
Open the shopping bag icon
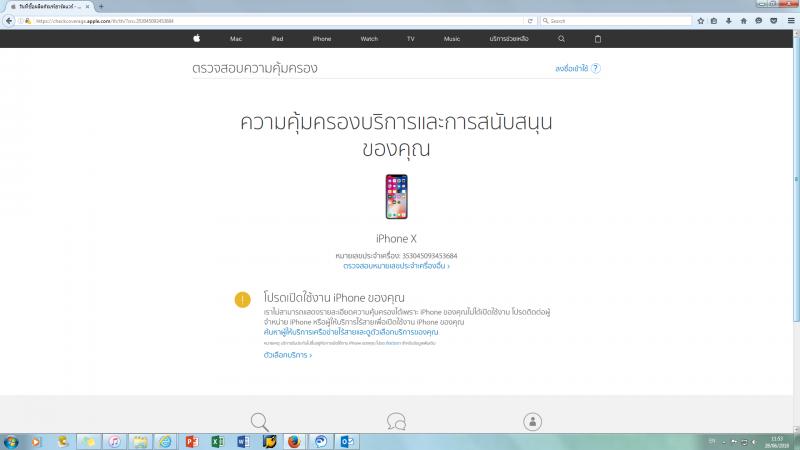(597, 39)
